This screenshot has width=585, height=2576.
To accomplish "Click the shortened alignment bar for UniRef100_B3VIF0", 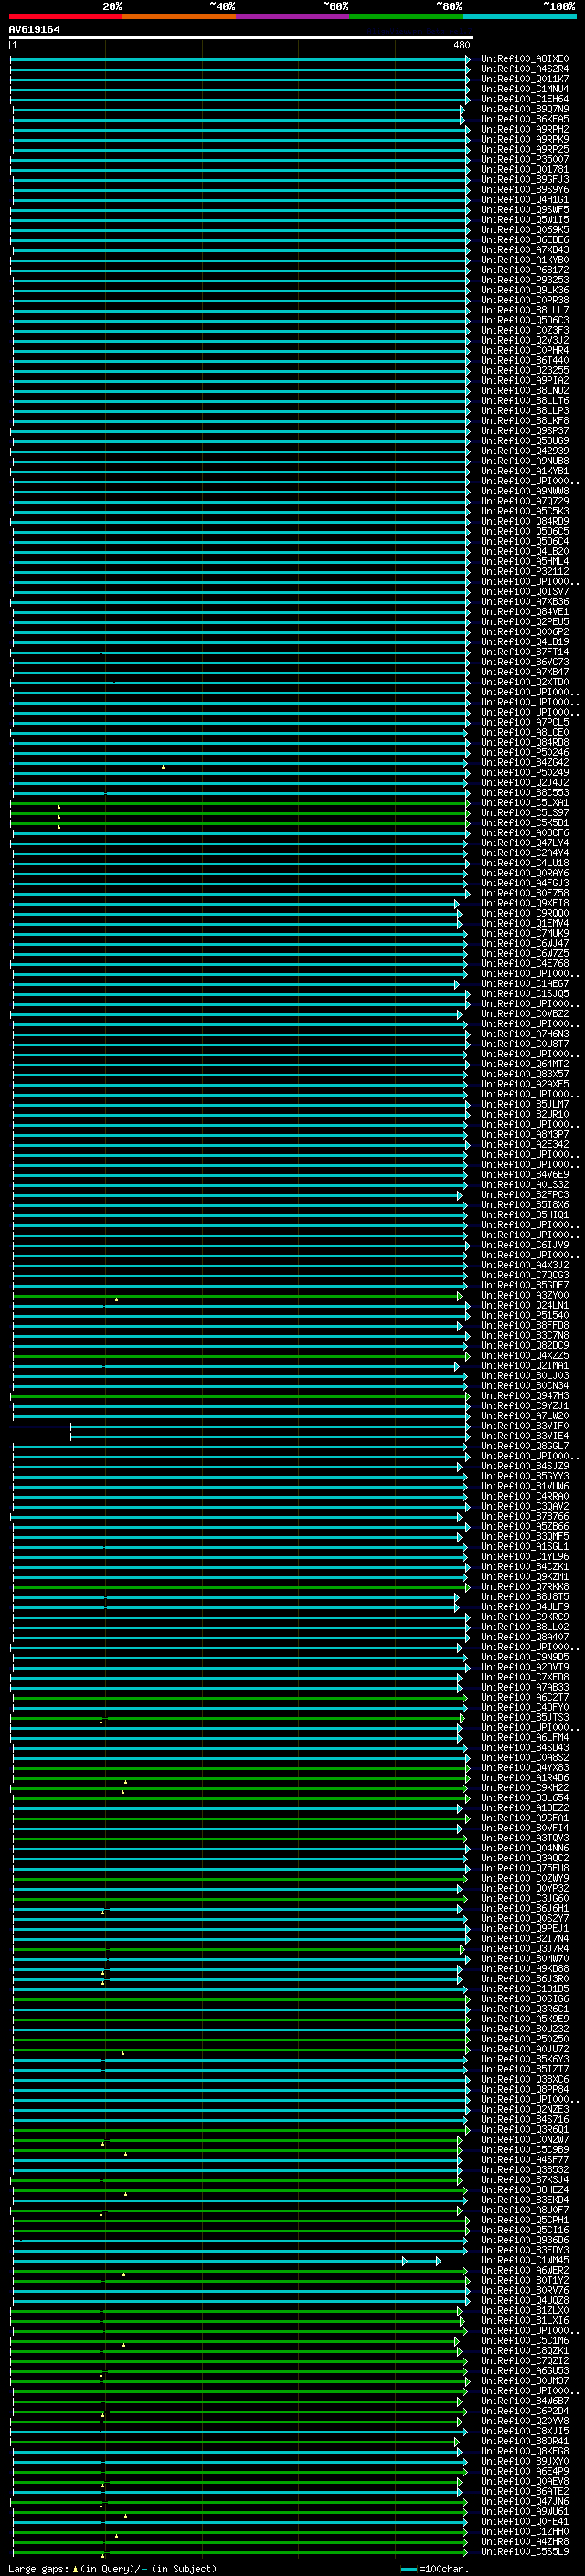I will 270,1427.
